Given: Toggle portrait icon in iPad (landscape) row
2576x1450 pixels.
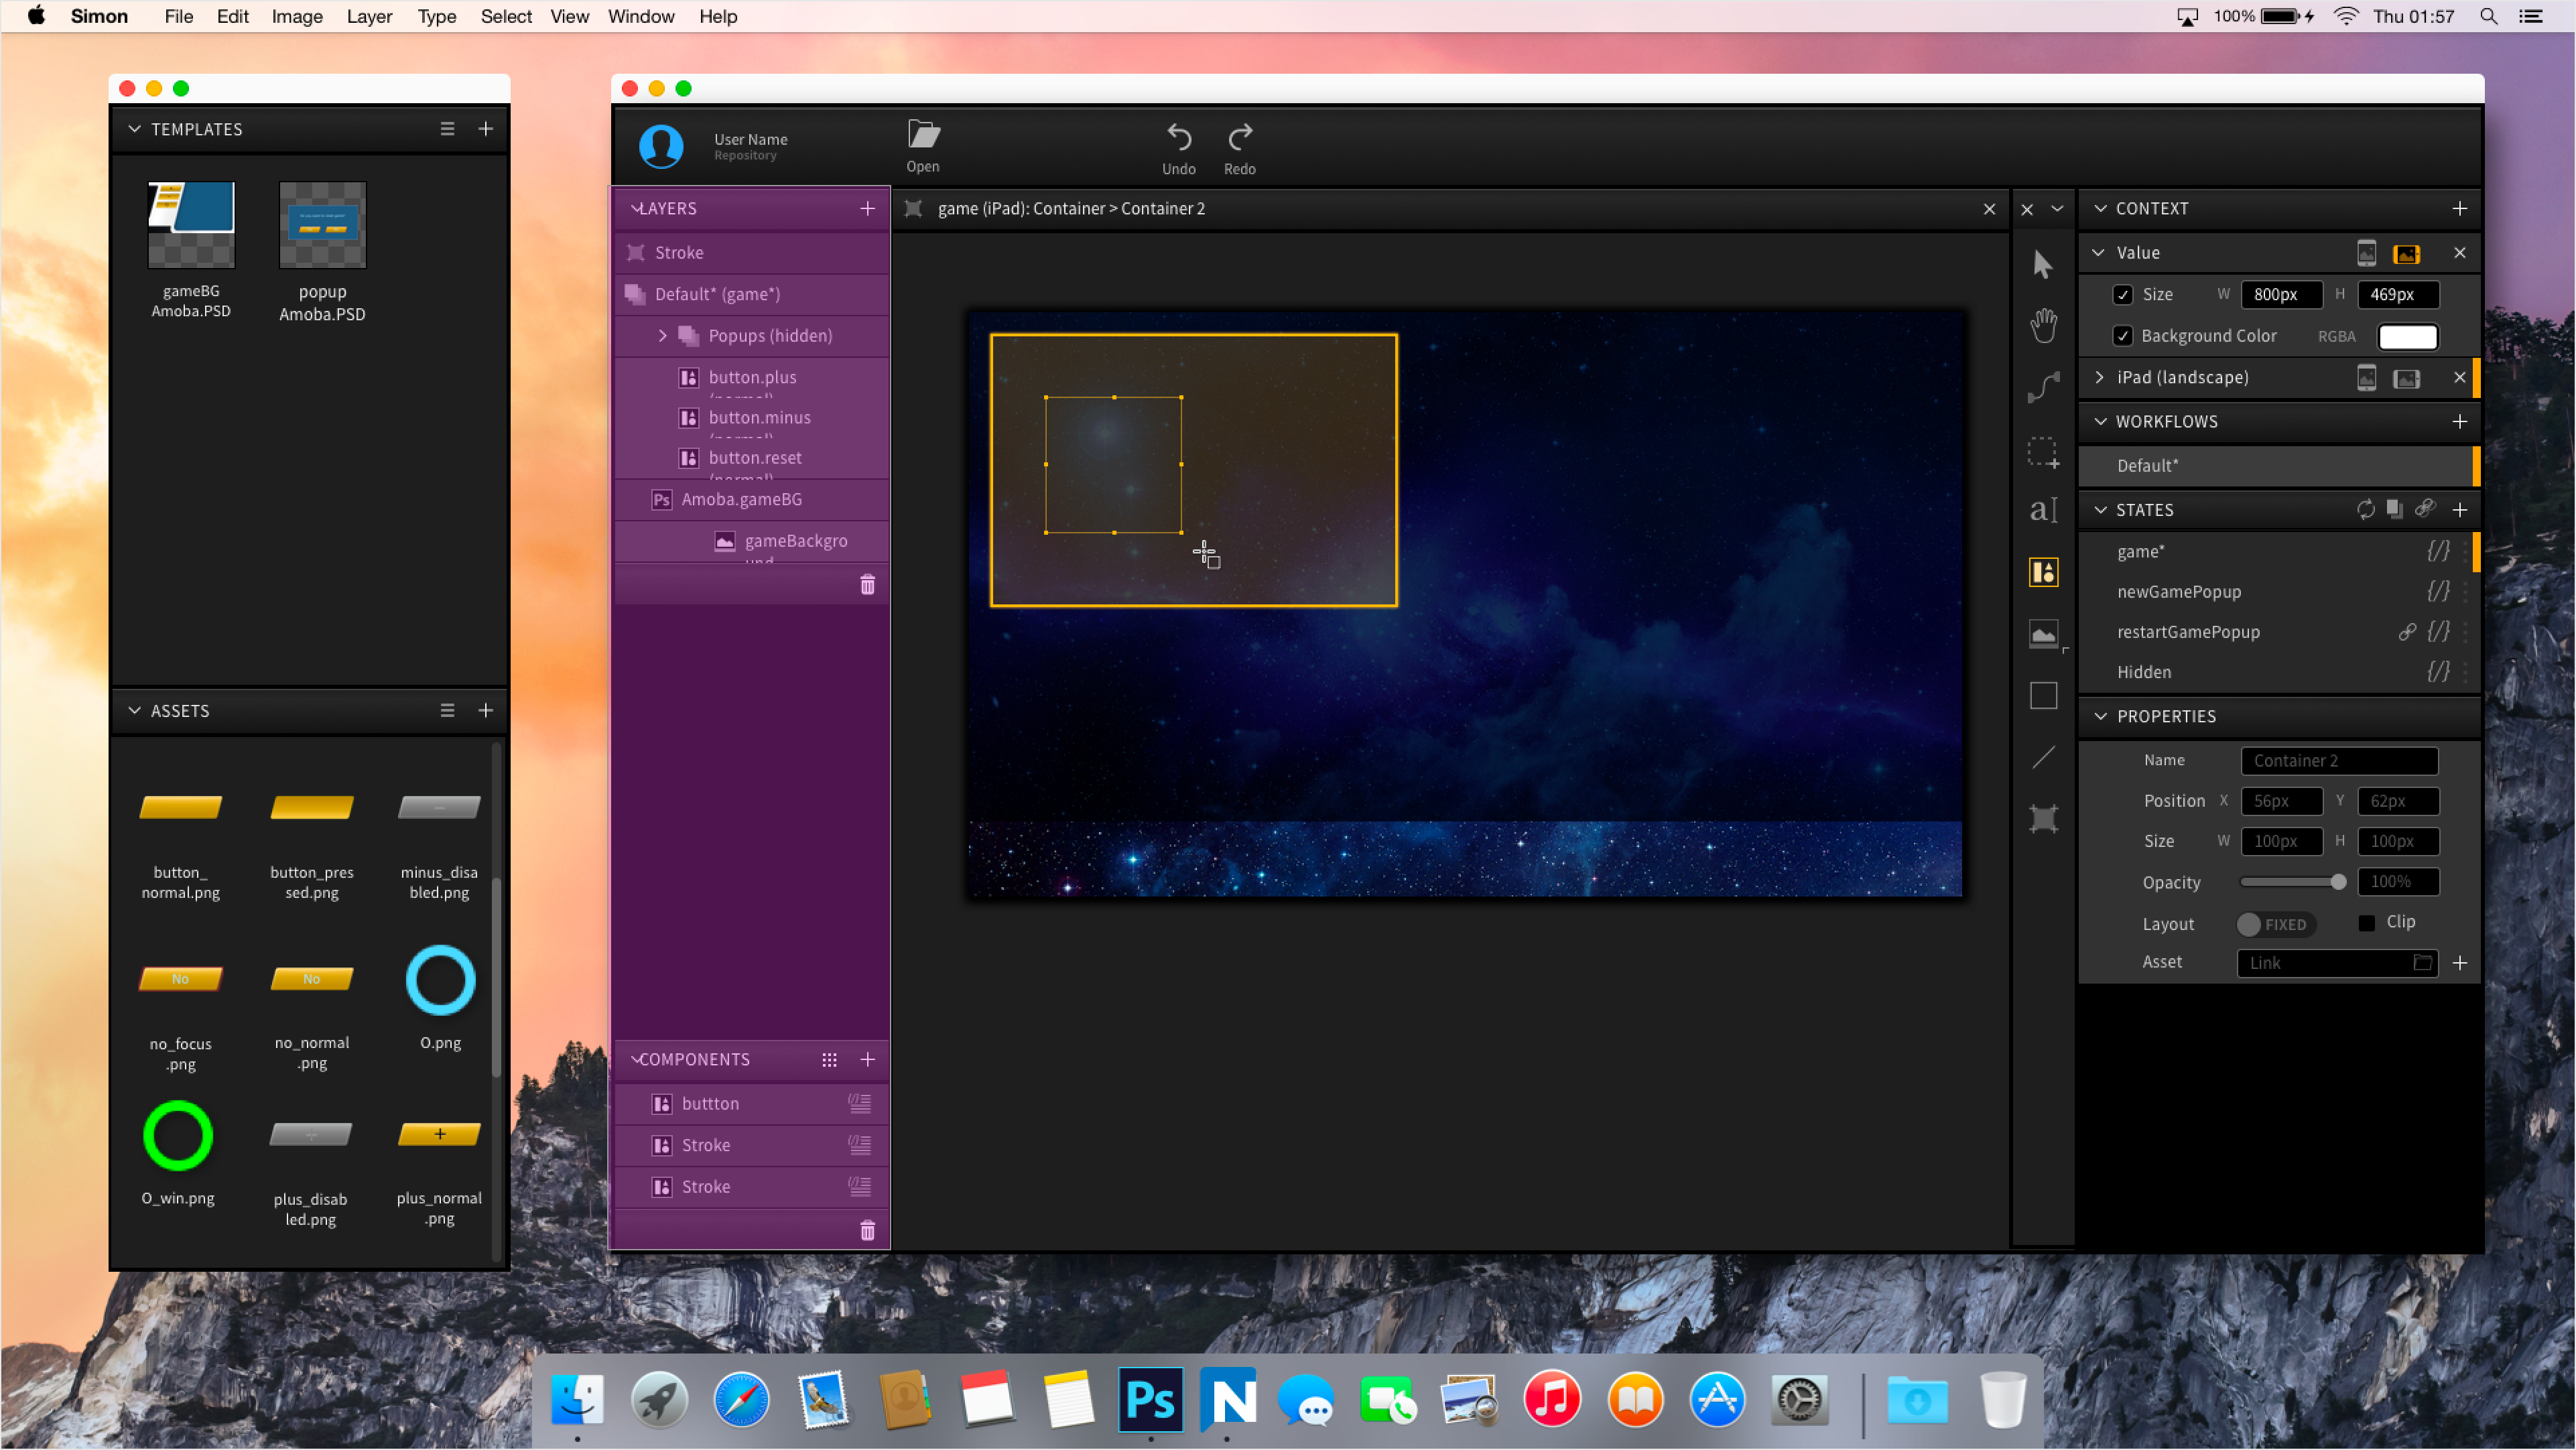Looking at the screenshot, I should point(2366,378).
